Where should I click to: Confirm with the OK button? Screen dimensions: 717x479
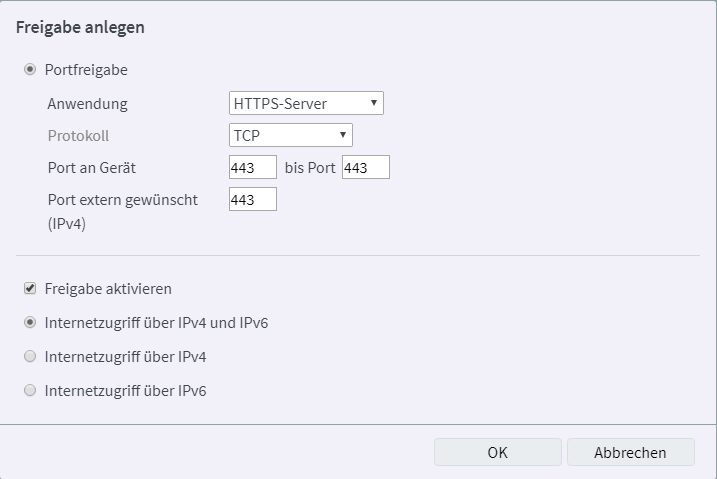(x=497, y=452)
